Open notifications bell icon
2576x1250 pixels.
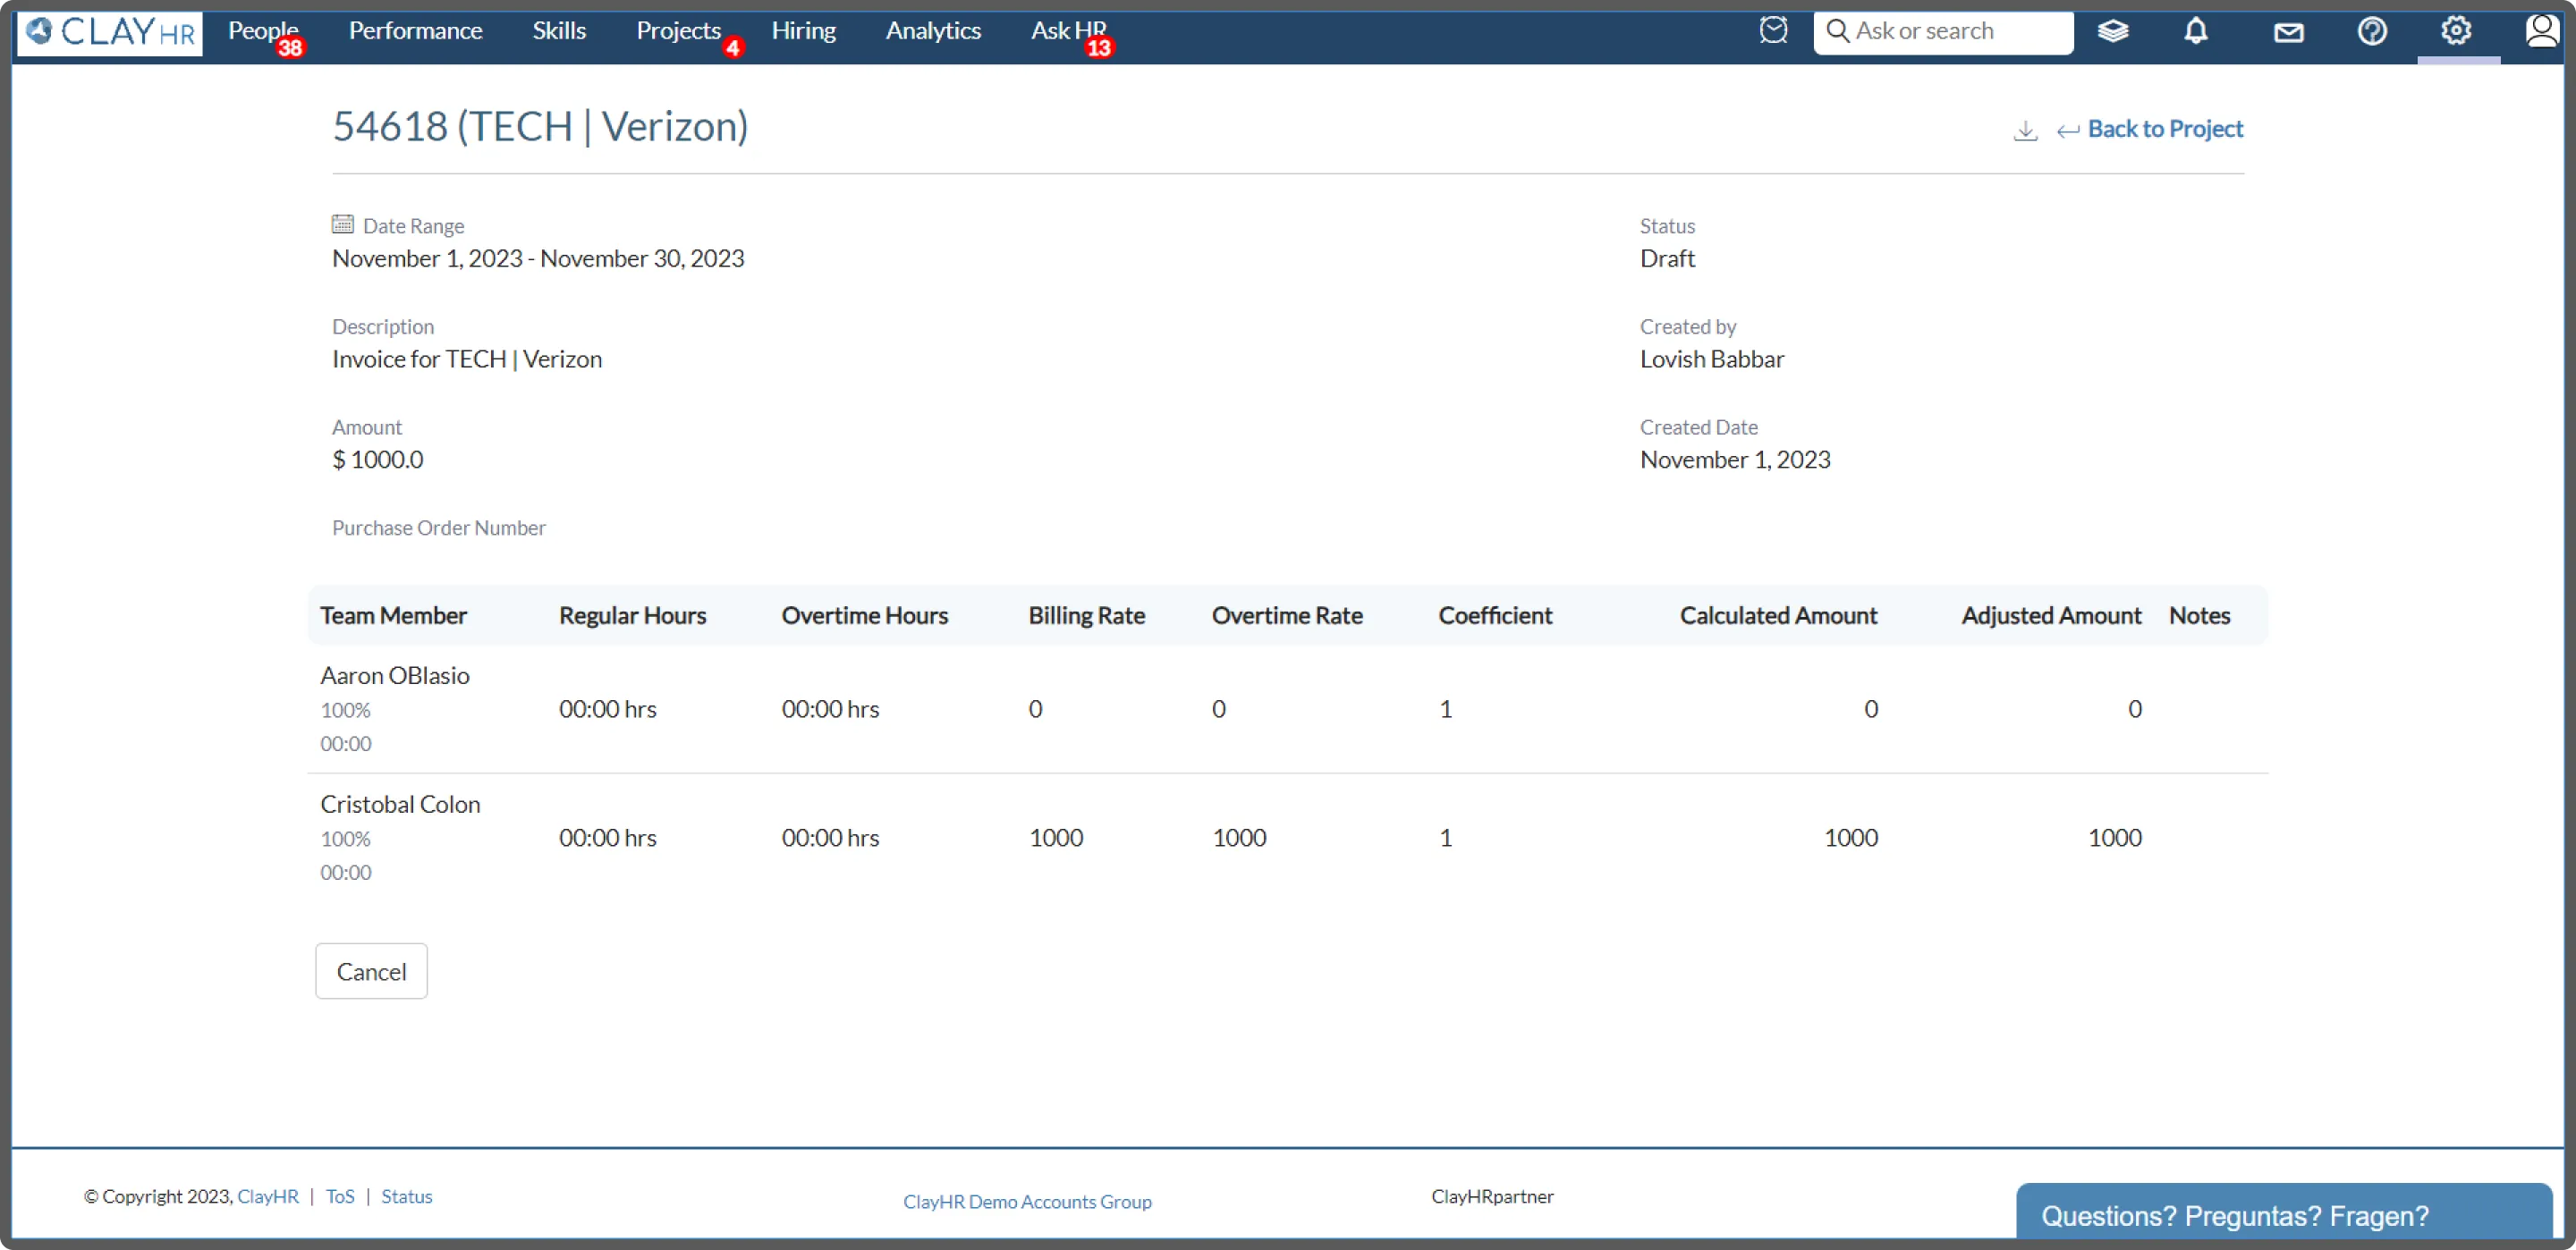click(2195, 31)
